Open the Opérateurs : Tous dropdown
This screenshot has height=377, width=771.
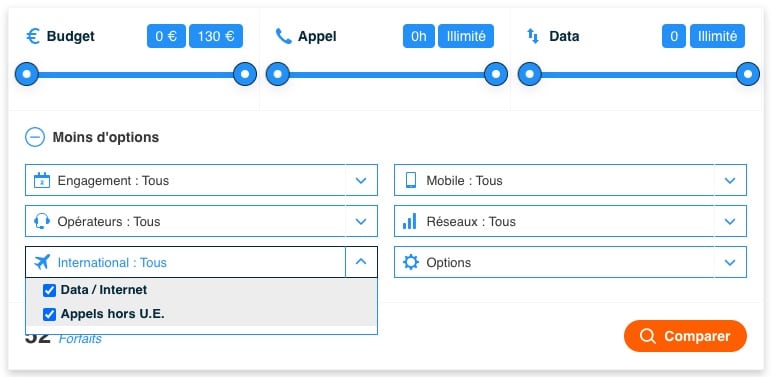pos(201,221)
